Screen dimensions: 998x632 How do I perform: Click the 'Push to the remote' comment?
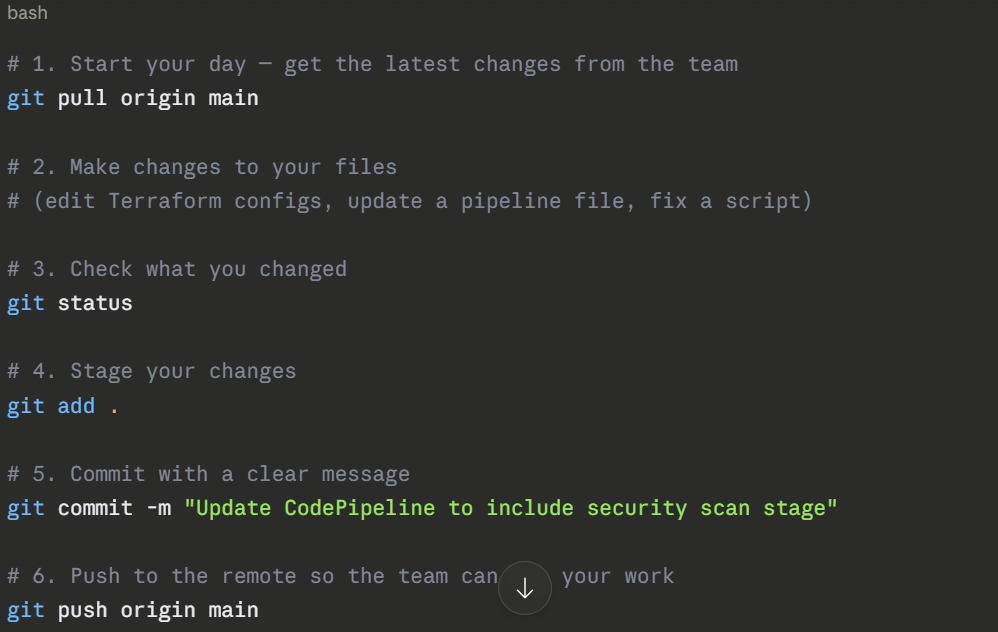pyautogui.click(x=252, y=576)
